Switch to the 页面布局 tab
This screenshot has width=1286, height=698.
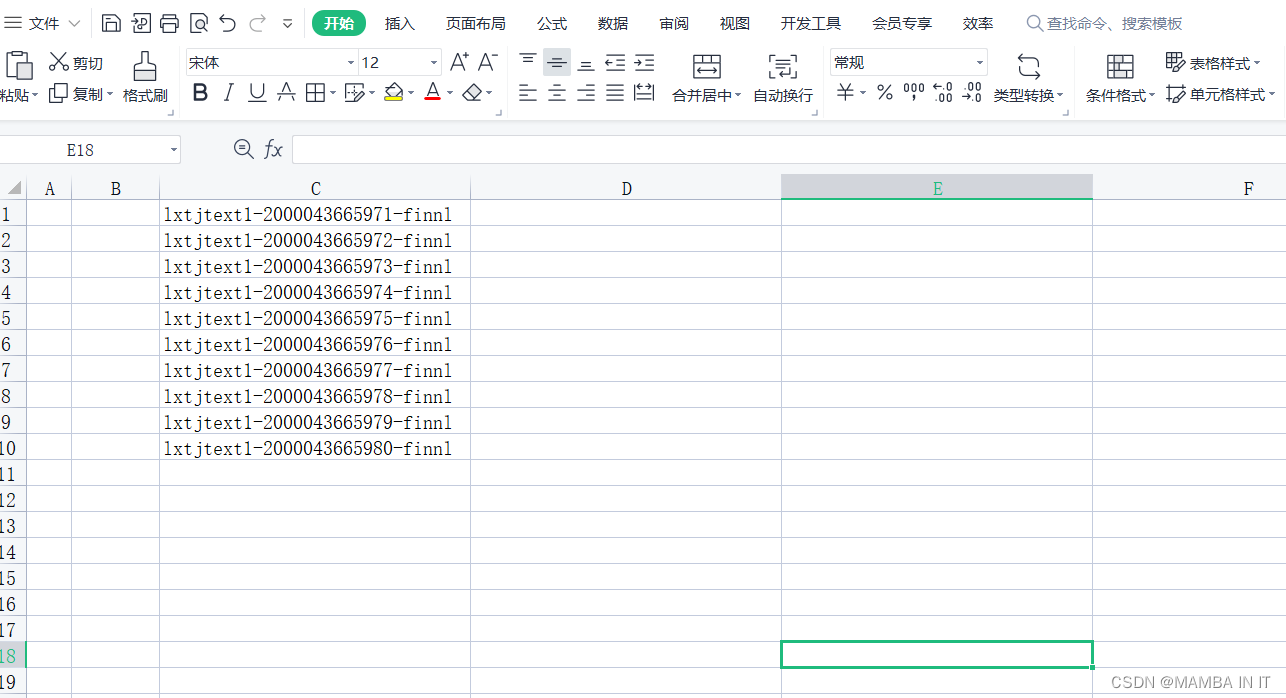476,23
